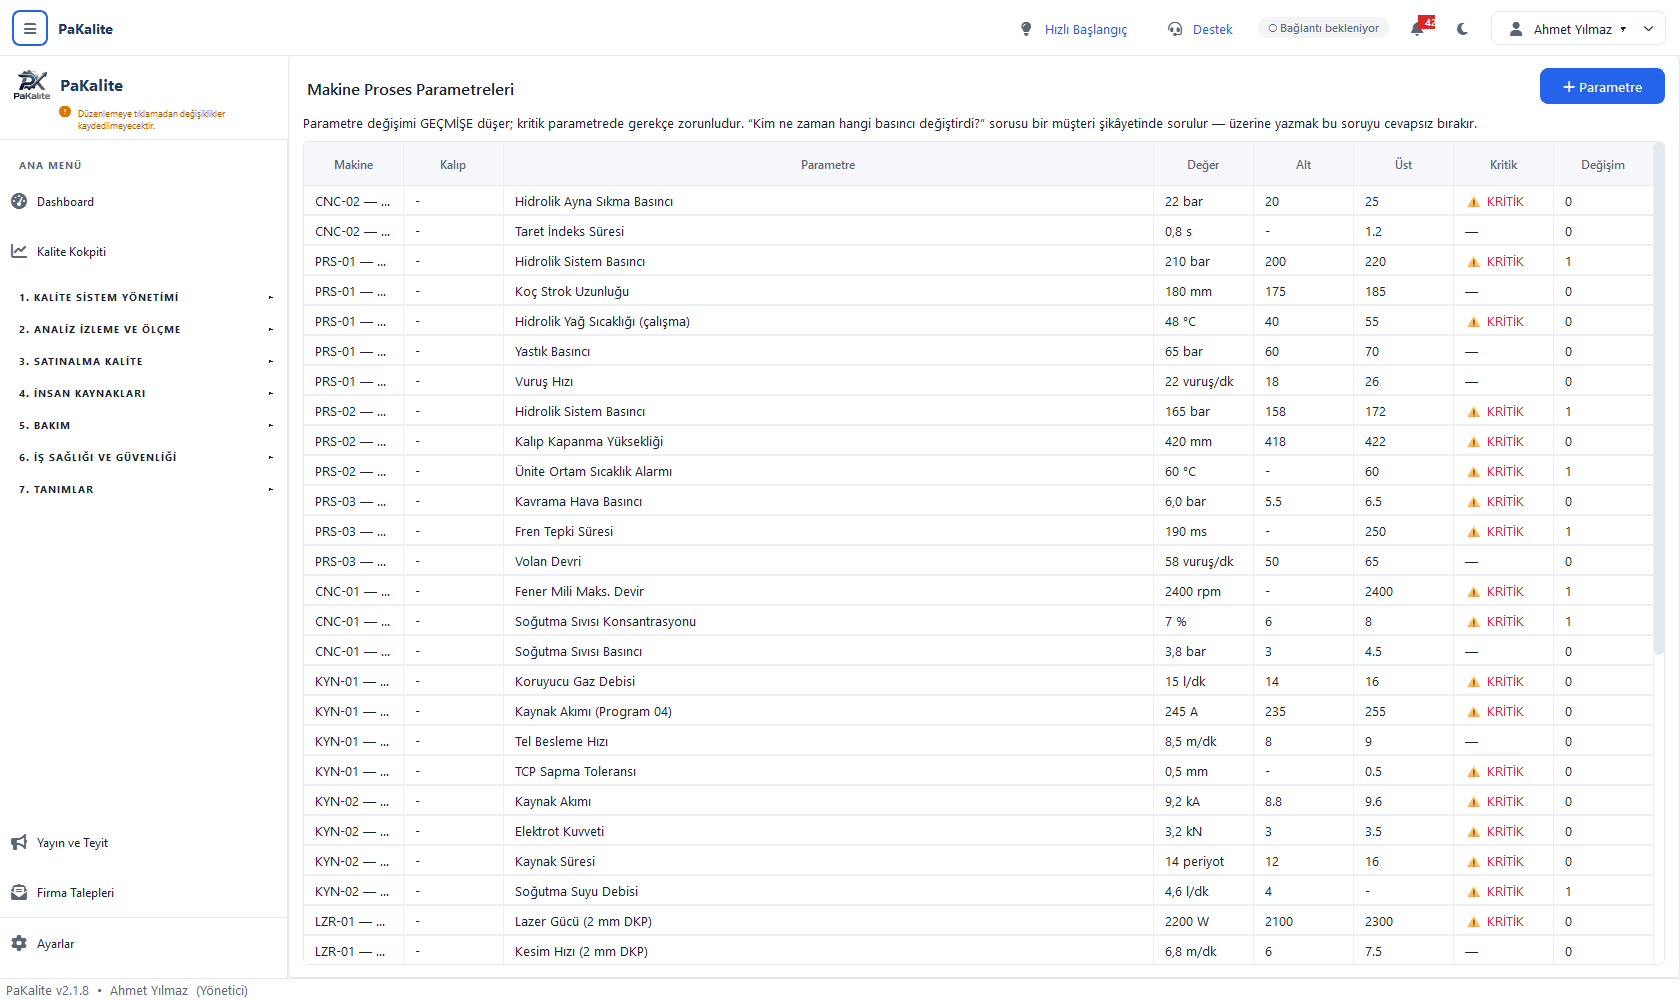Image resolution: width=1680 pixels, height=1000 pixels.
Task: Click the Ayarlar gear icon
Action: pos(19,943)
